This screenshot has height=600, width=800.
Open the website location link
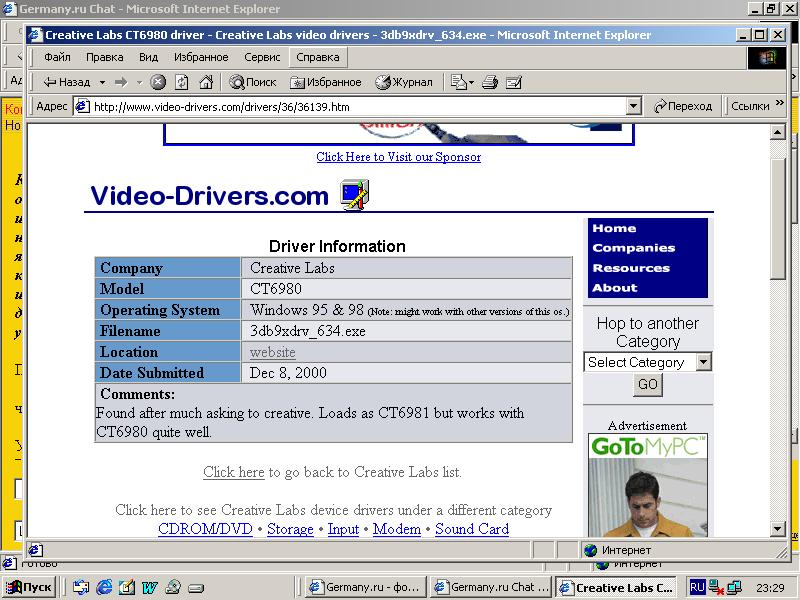(x=272, y=352)
